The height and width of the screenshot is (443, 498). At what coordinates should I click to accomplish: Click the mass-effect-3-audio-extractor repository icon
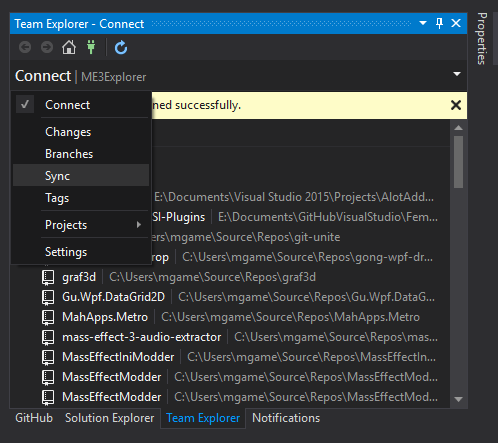pos(48,338)
